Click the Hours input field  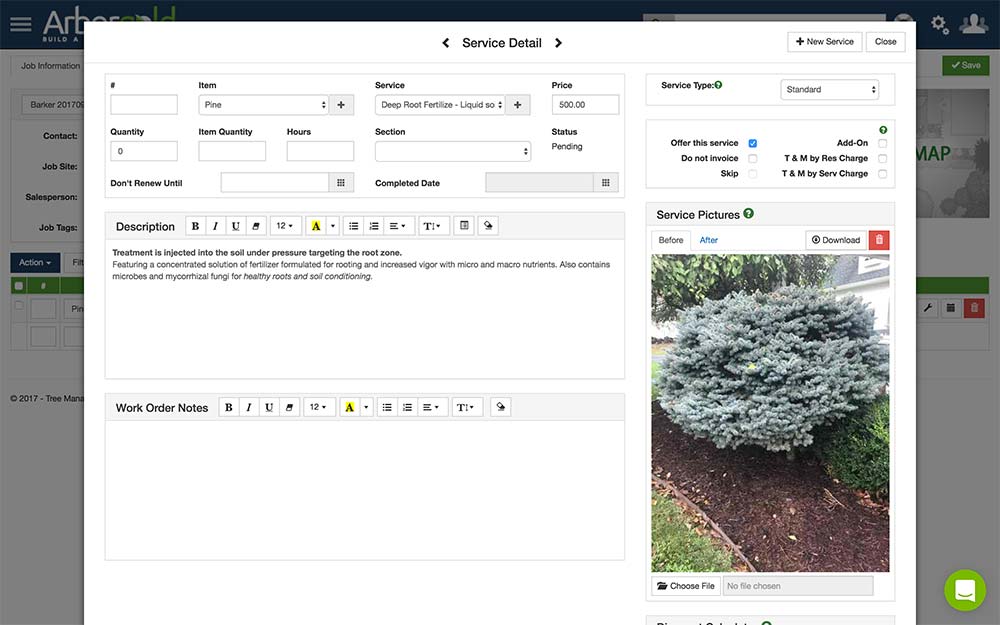click(x=320, y=151)
